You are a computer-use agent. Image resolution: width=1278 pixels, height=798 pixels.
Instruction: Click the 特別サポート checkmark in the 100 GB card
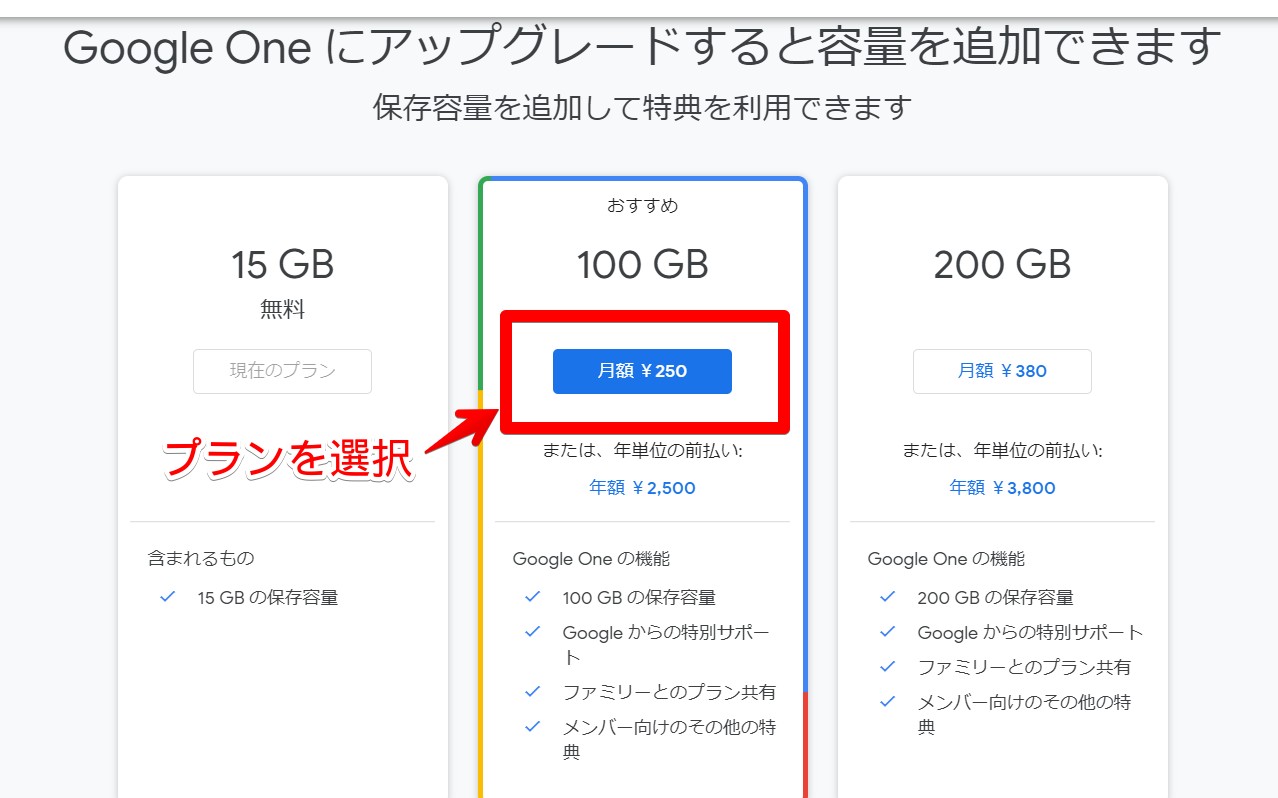click(533, 632)
